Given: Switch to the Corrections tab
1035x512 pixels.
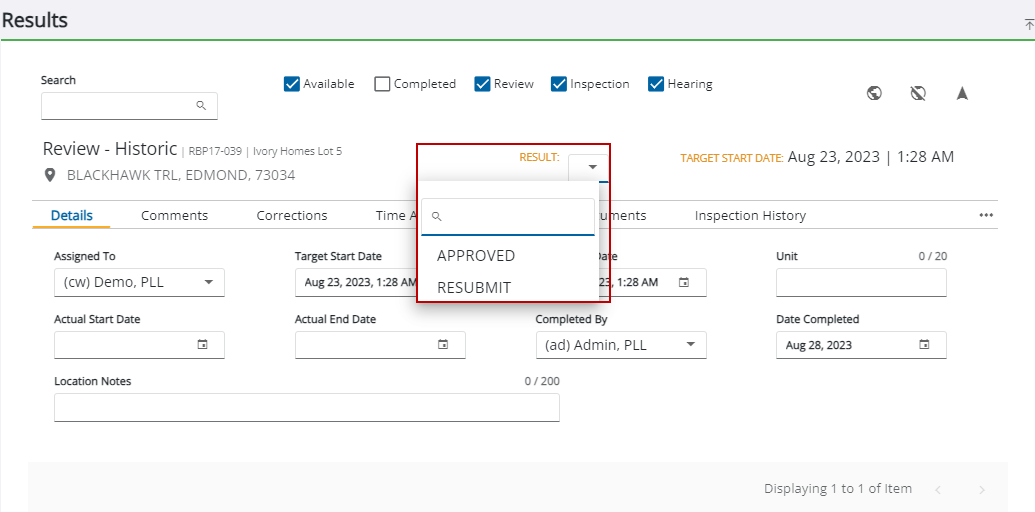Looking at the screenshot, I should pos(292,215).
